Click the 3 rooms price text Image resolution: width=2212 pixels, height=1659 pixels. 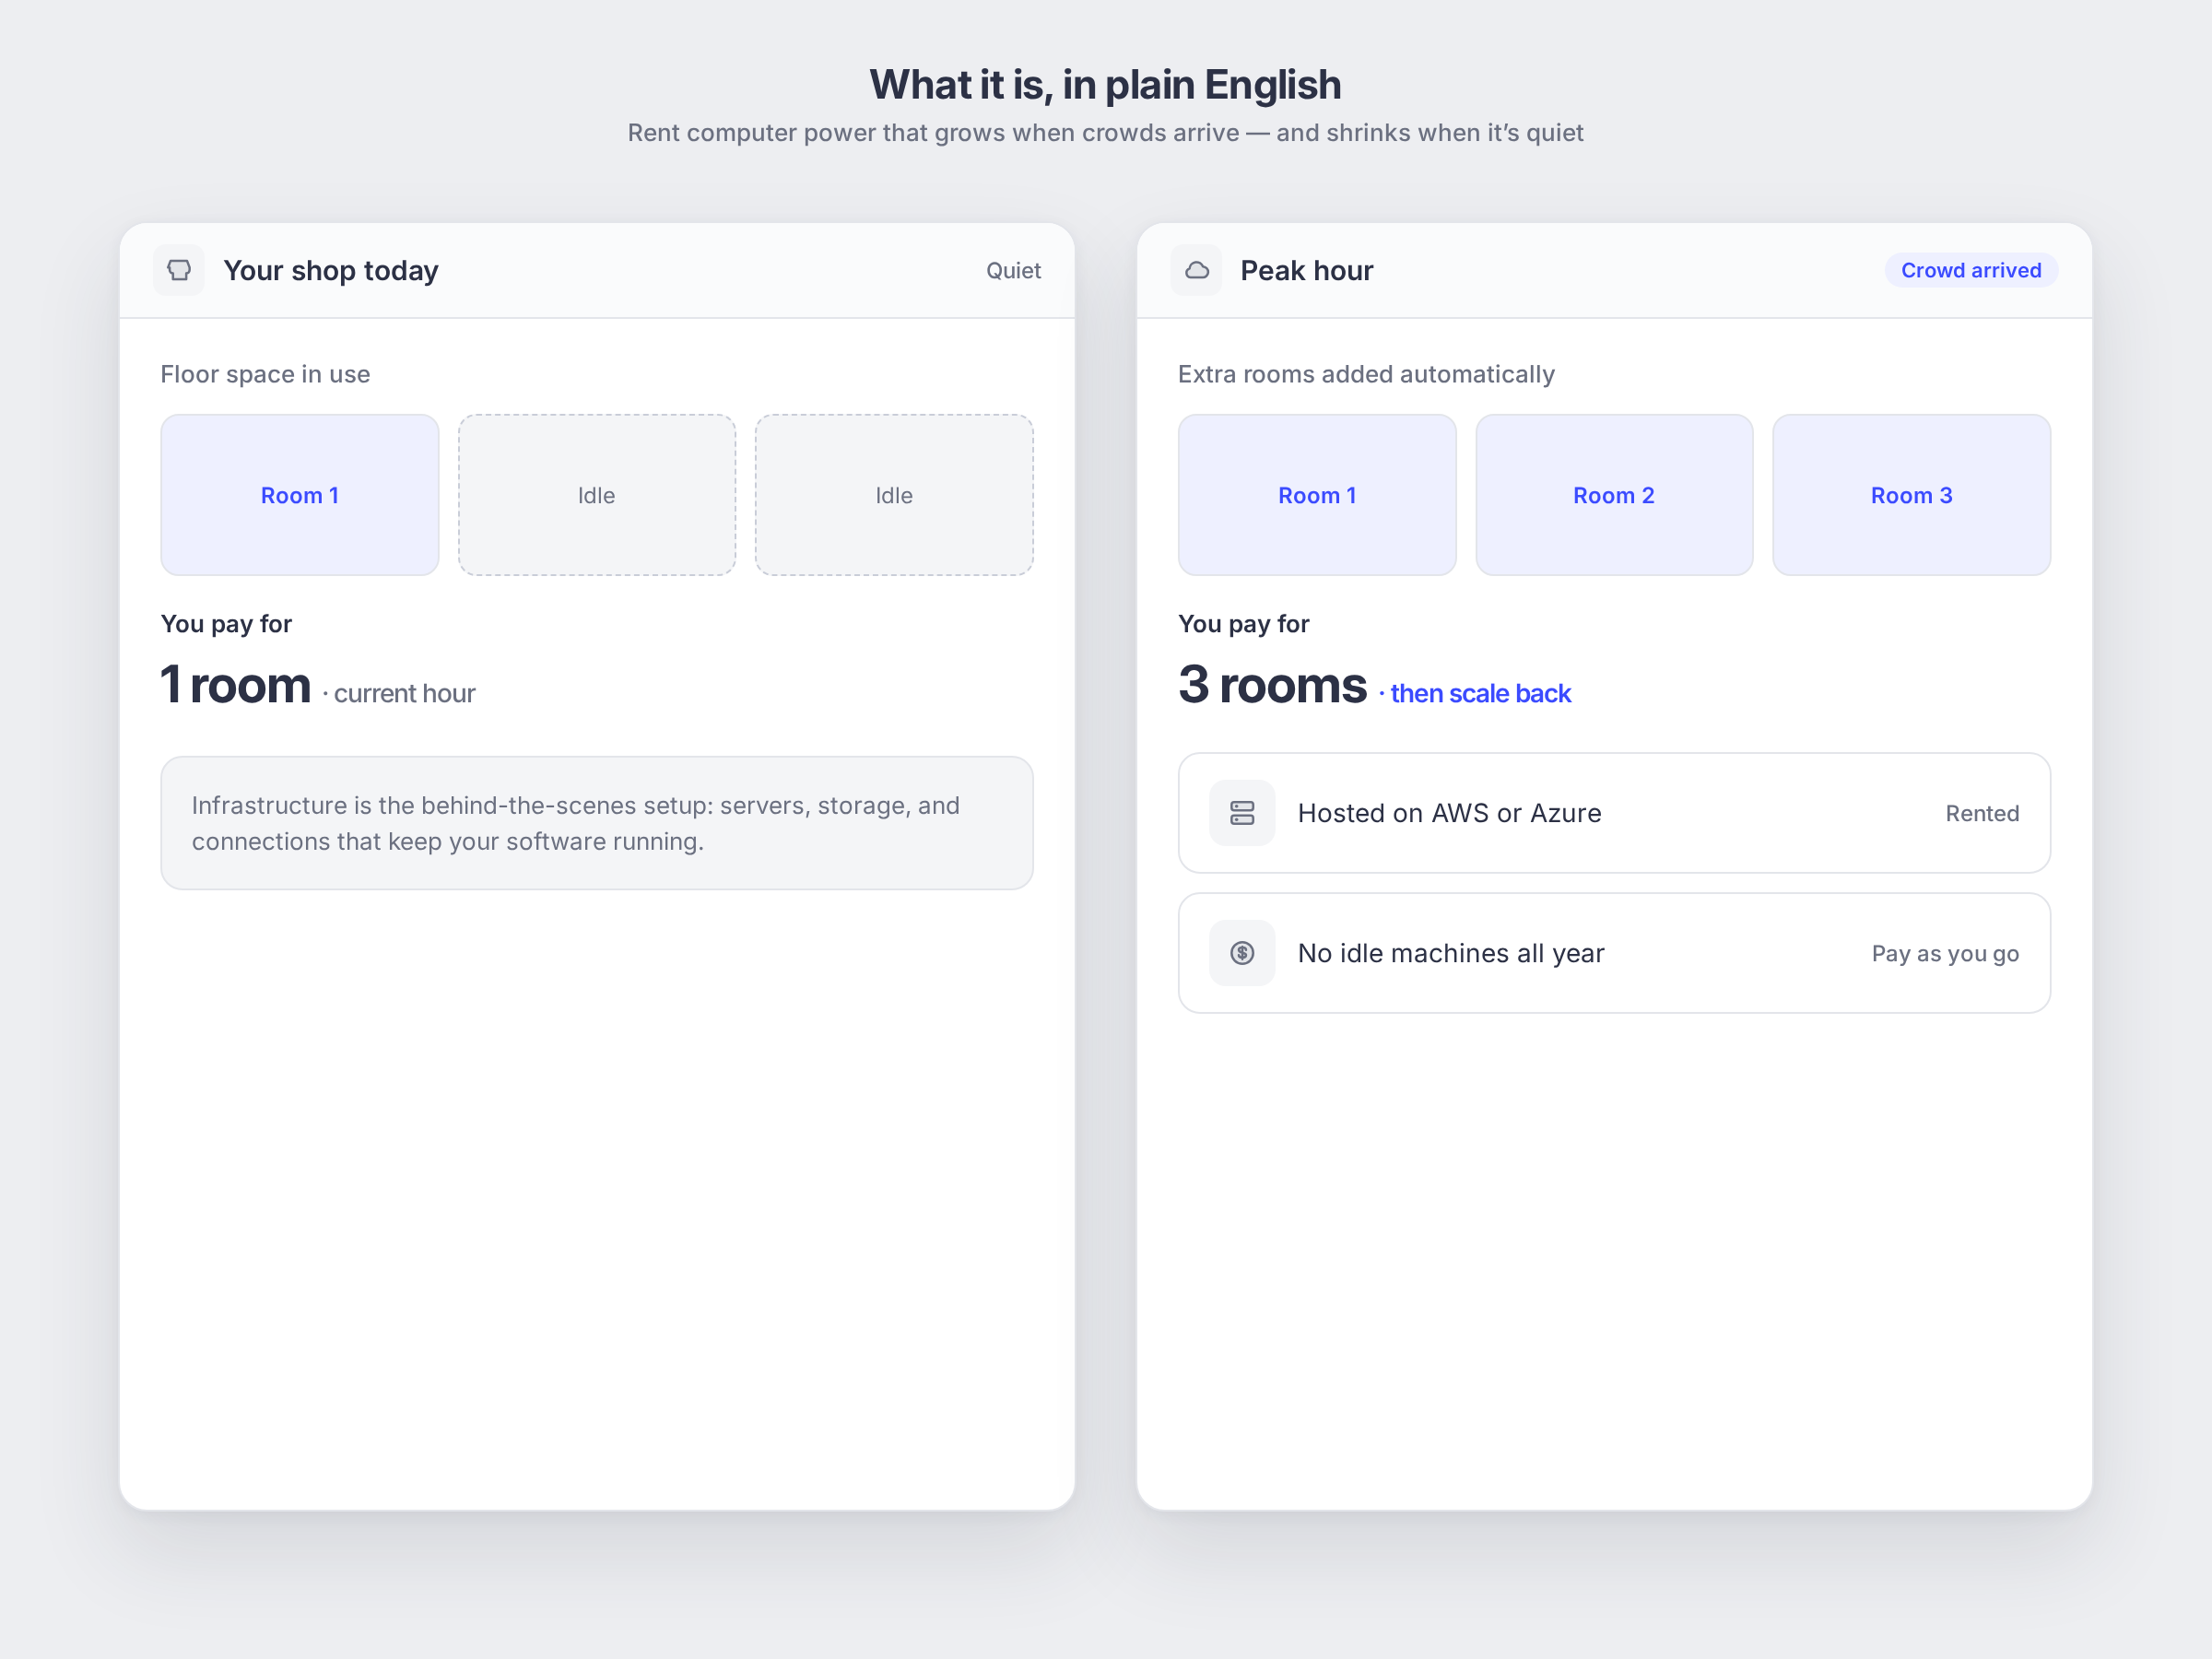1272,685
